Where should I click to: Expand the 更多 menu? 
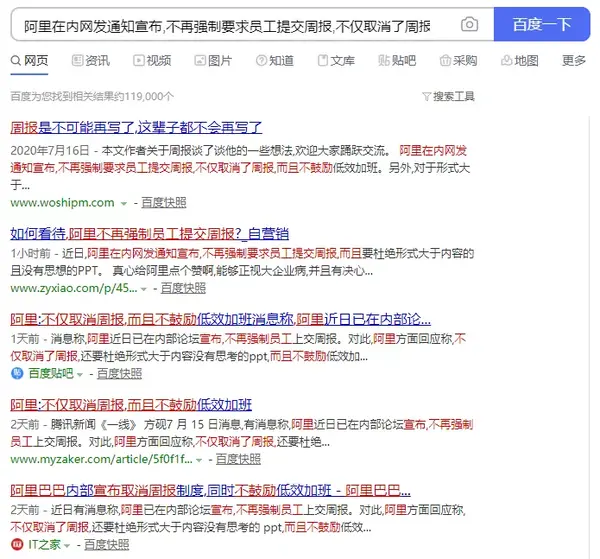574,60
